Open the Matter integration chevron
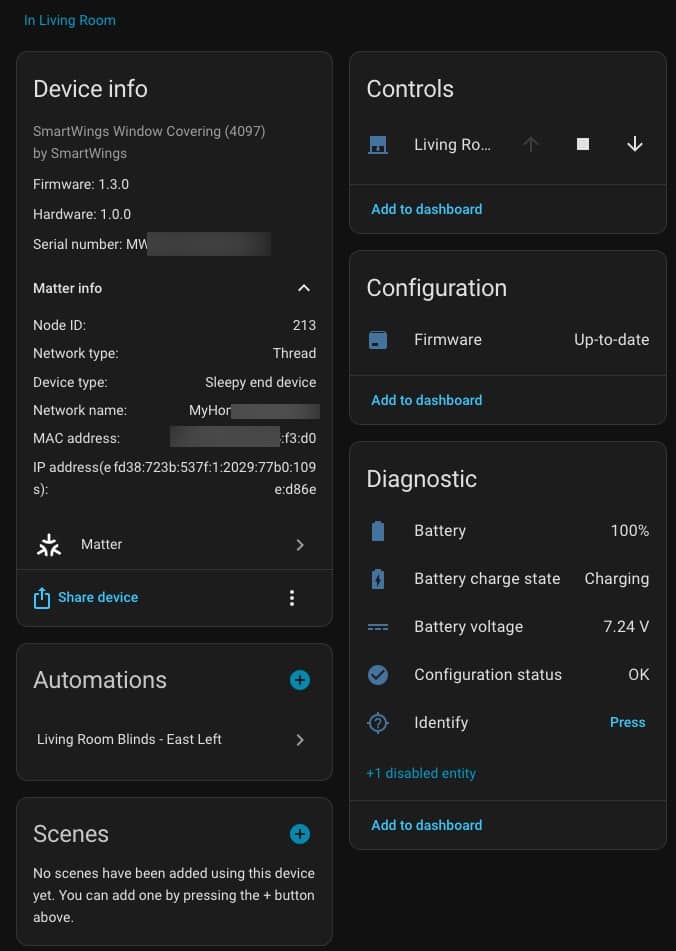 tap(300, 545)
